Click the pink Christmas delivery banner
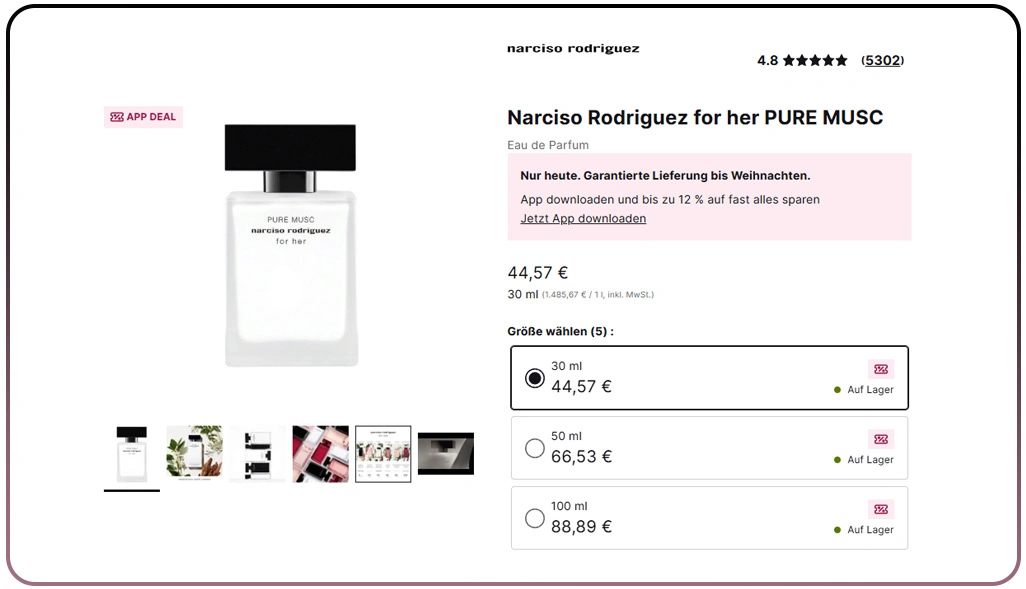Viewport: 1026px width, 589px height. point(709,196)
